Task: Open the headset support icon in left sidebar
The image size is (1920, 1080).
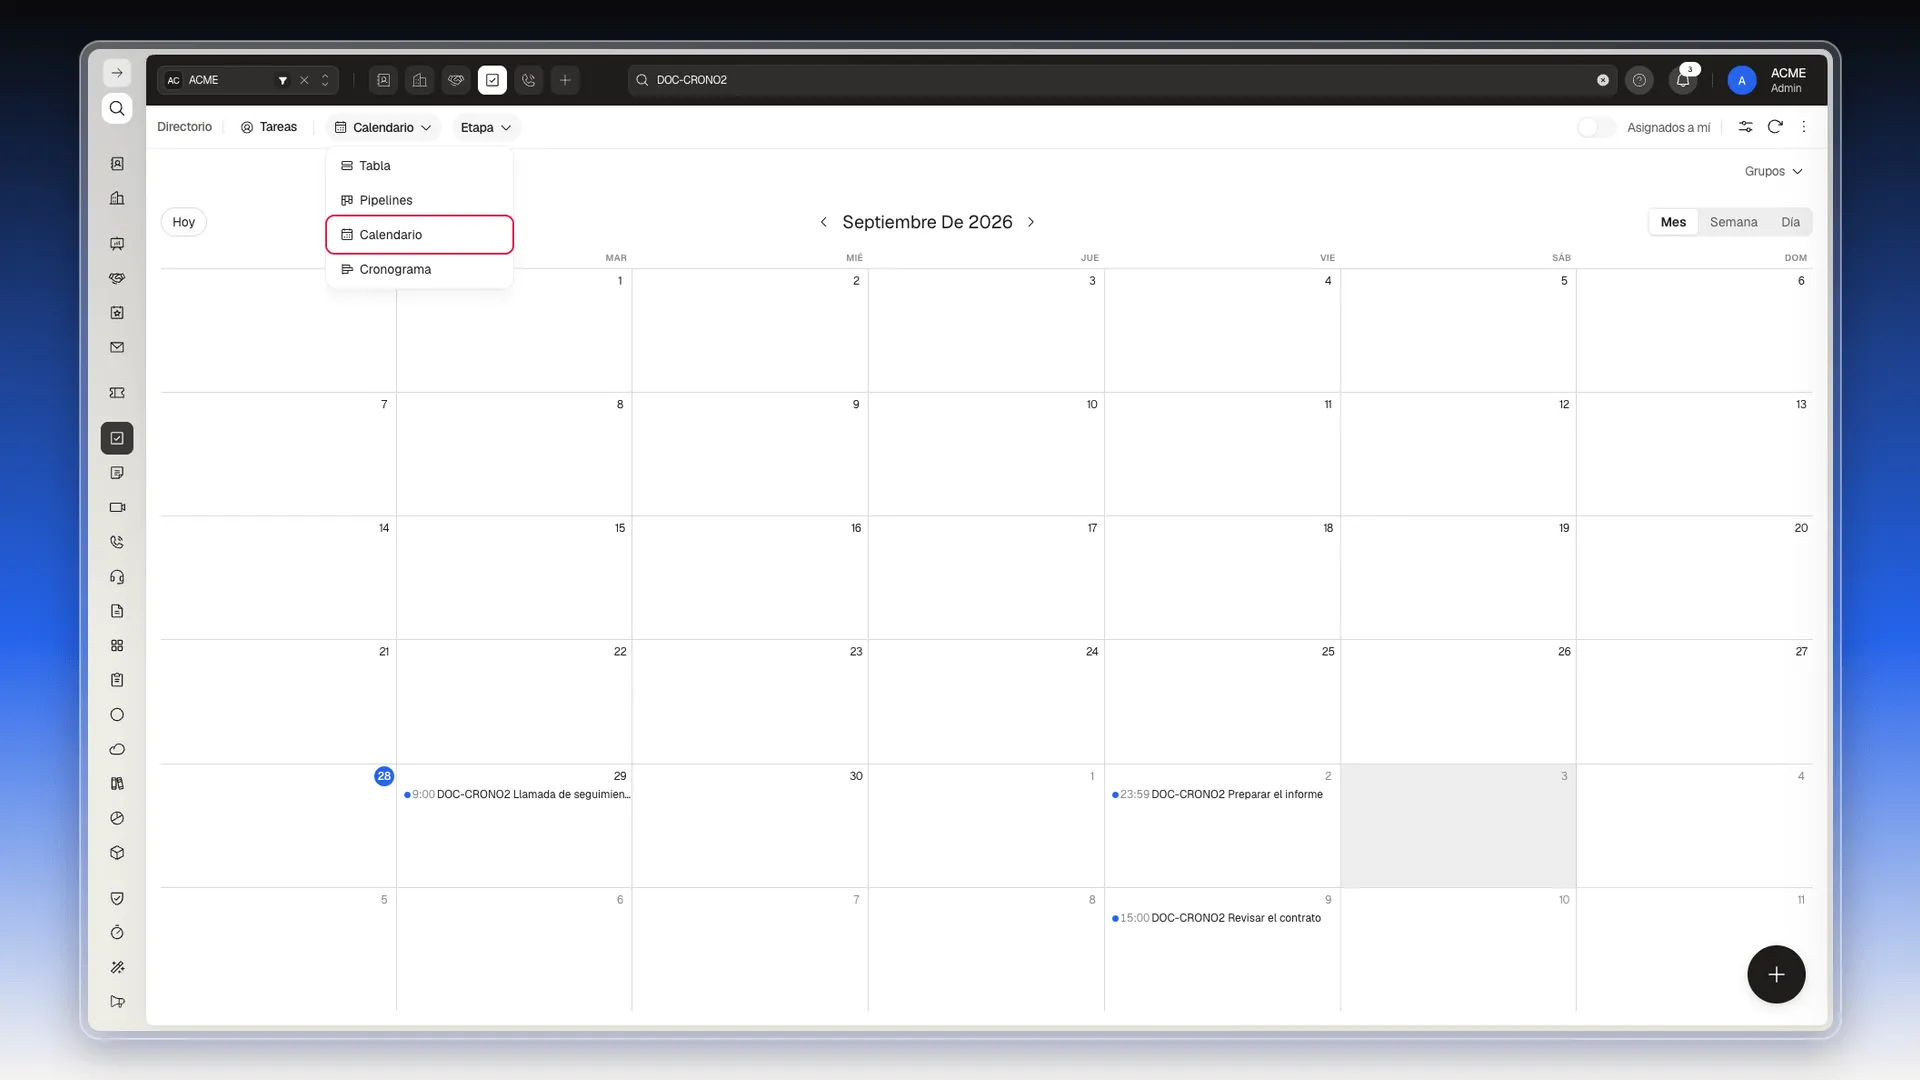Action: 117,577
